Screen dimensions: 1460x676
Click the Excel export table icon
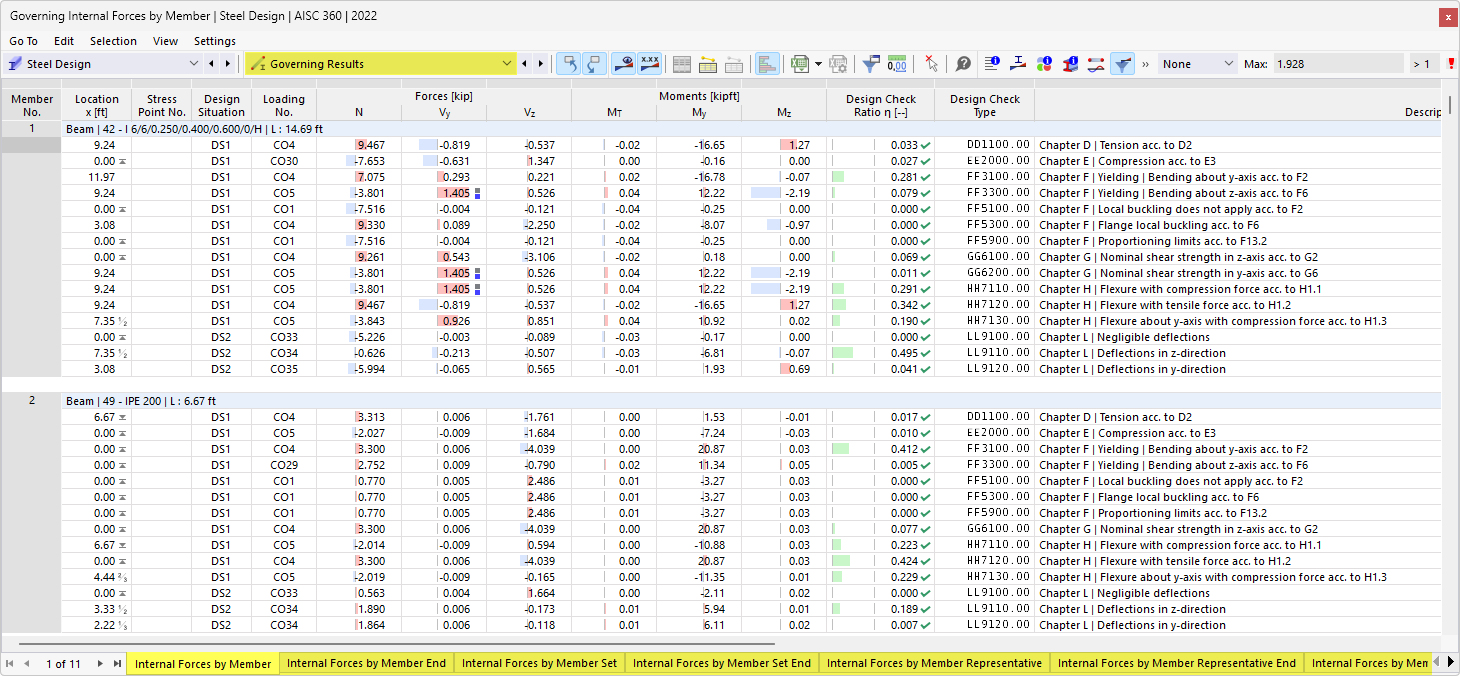(x=800, y=64)
